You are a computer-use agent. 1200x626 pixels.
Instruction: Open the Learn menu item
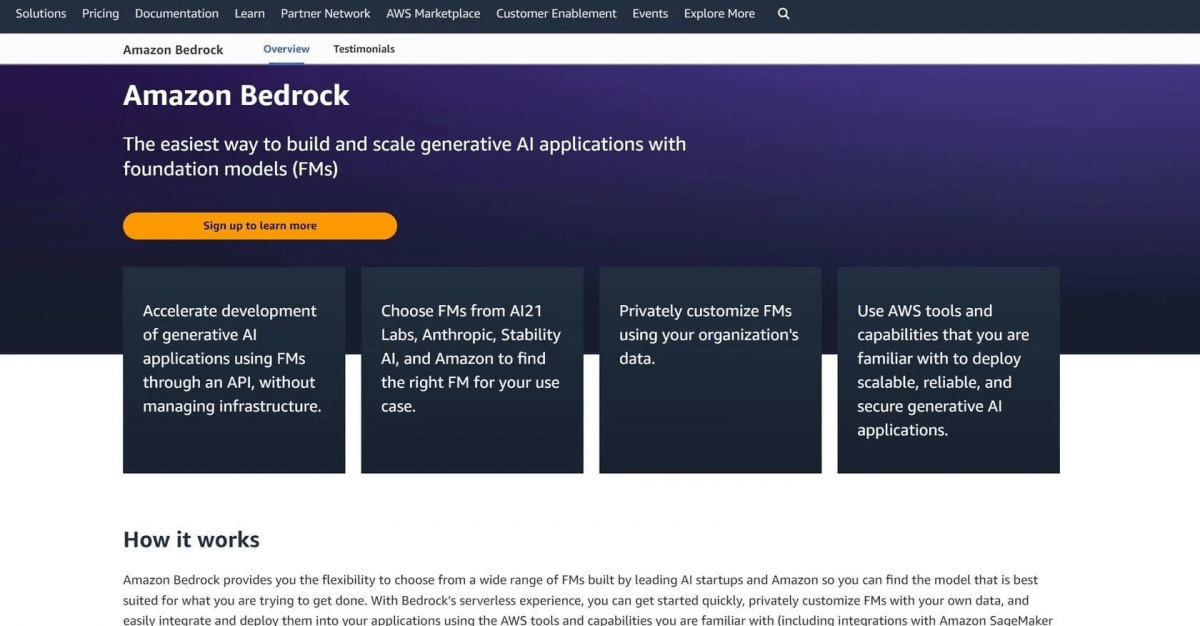point(249,13)
